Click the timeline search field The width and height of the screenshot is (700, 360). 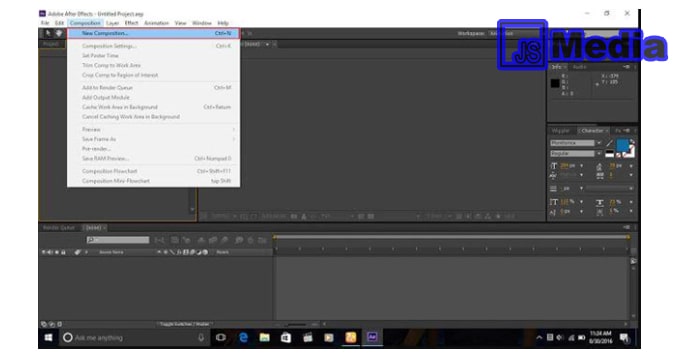tap(118, 240)
